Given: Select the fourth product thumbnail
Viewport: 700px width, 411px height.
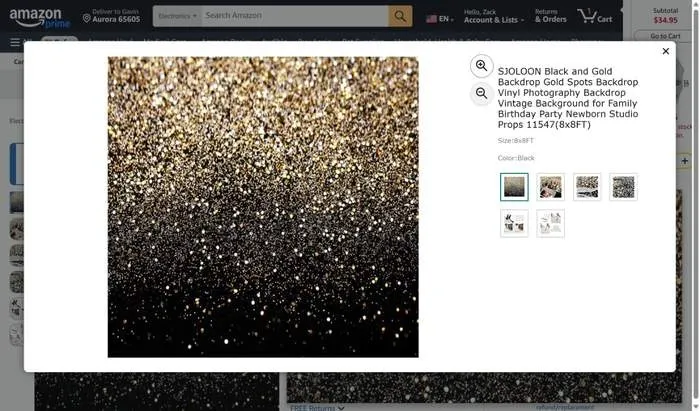Looking at the screenshot, I should coord(623,187).
